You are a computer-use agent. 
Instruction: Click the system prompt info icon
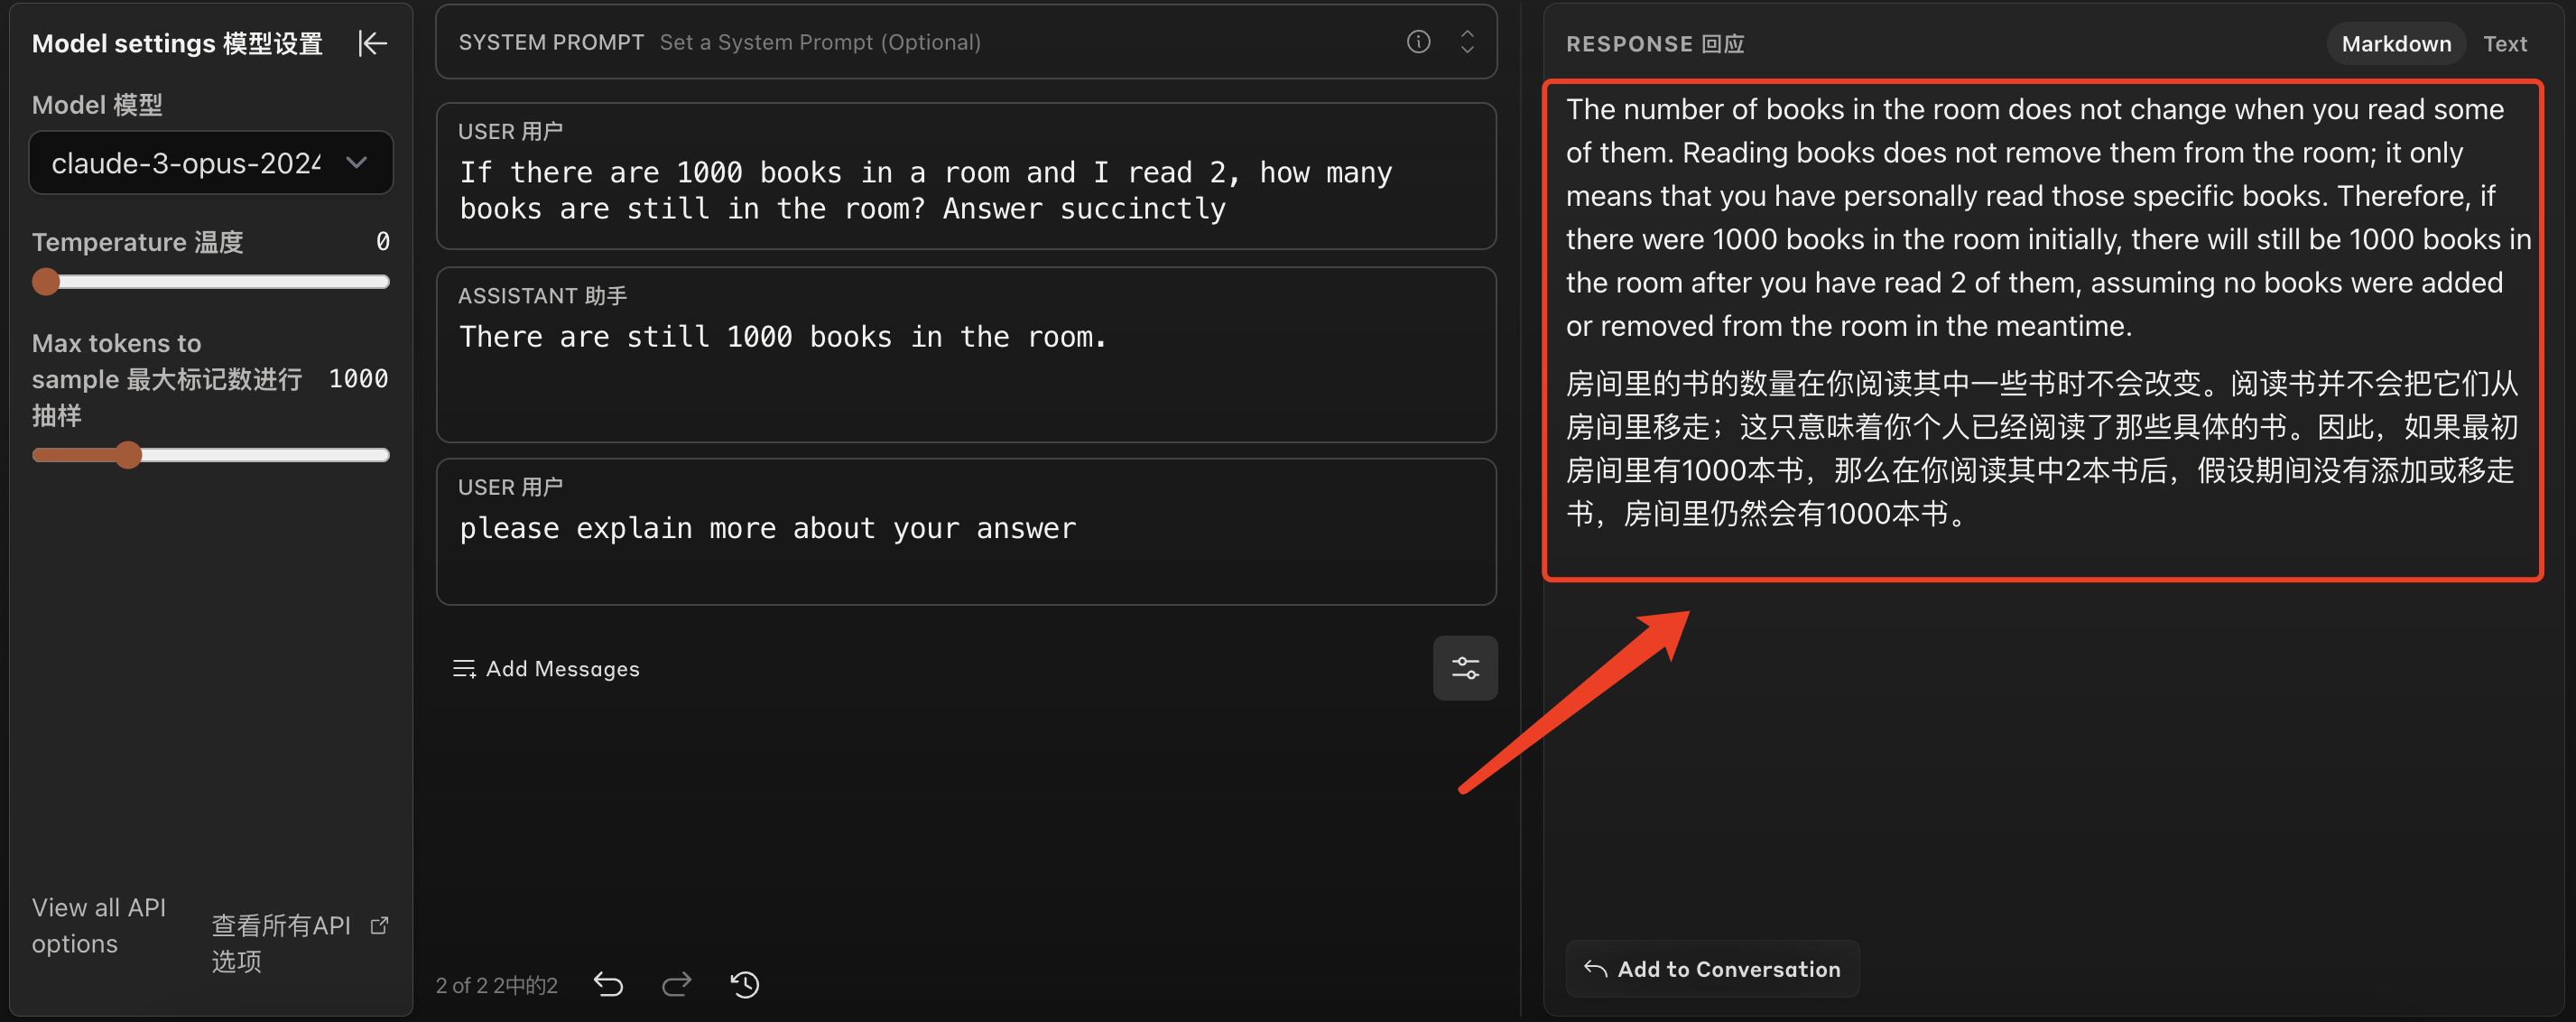1418,42
